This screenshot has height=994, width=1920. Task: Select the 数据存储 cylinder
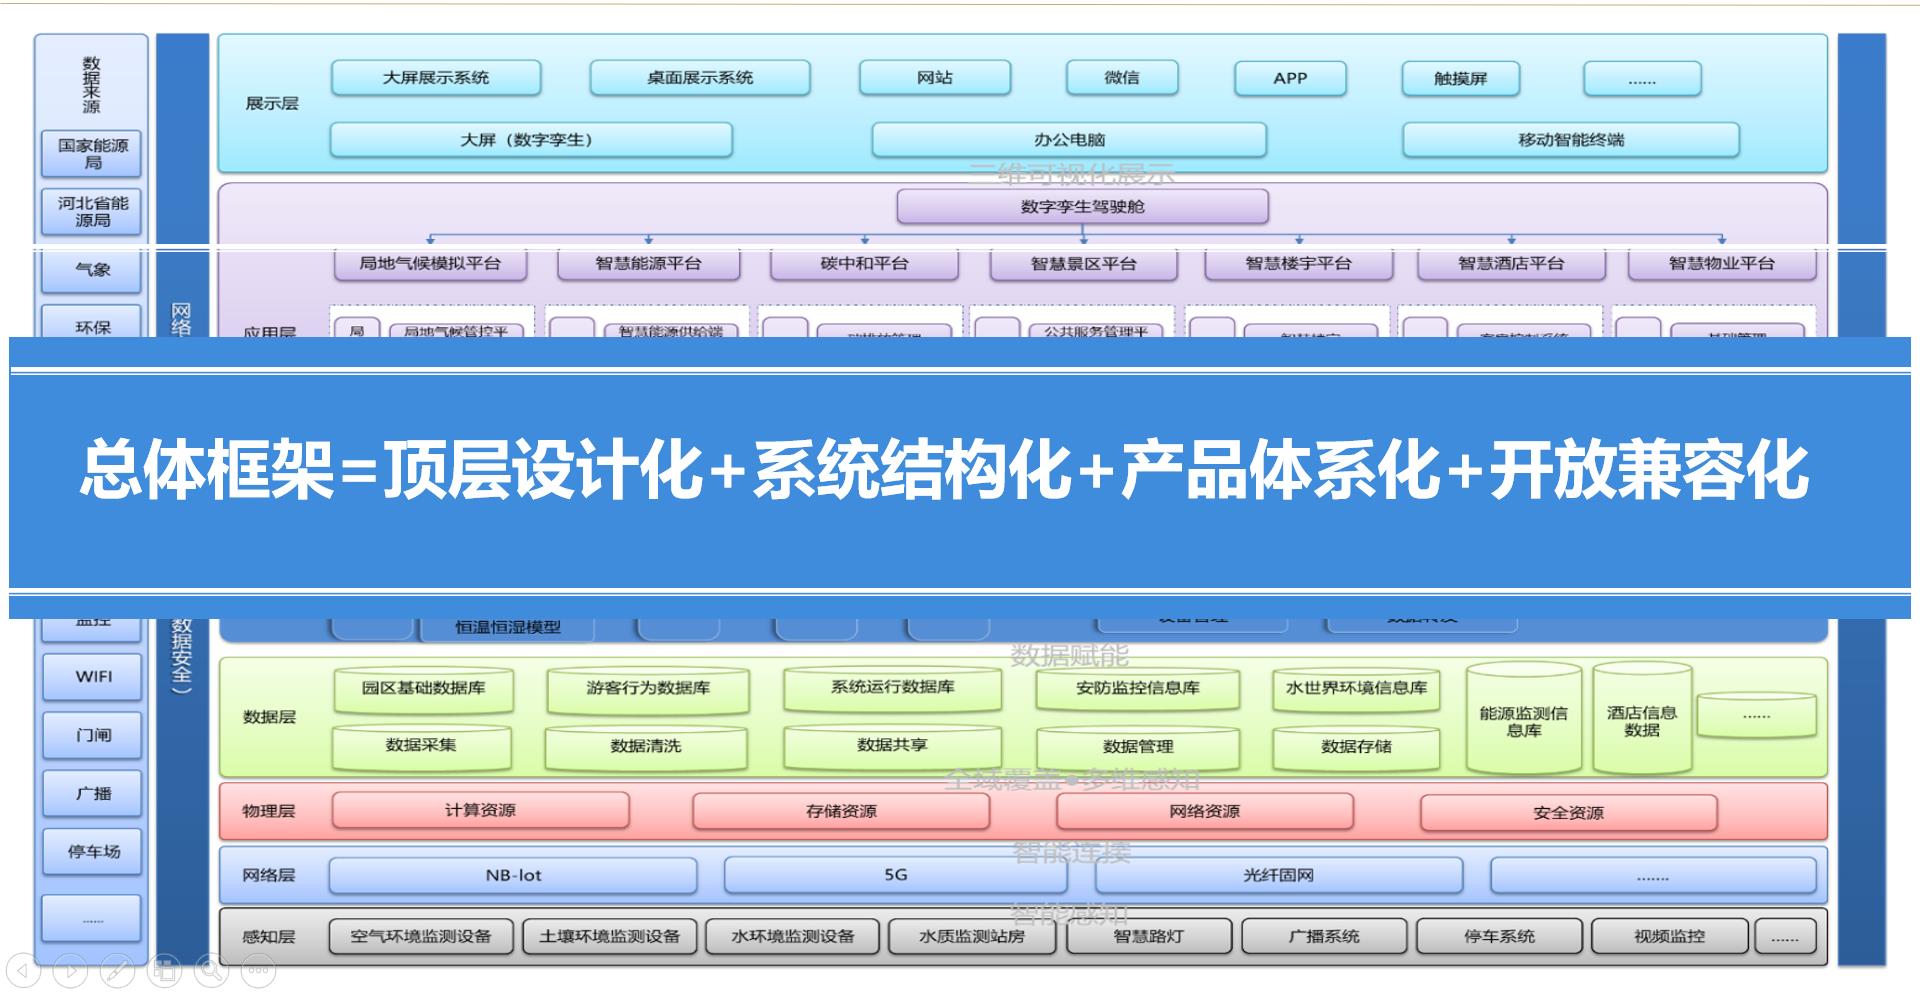point(1356,747)
